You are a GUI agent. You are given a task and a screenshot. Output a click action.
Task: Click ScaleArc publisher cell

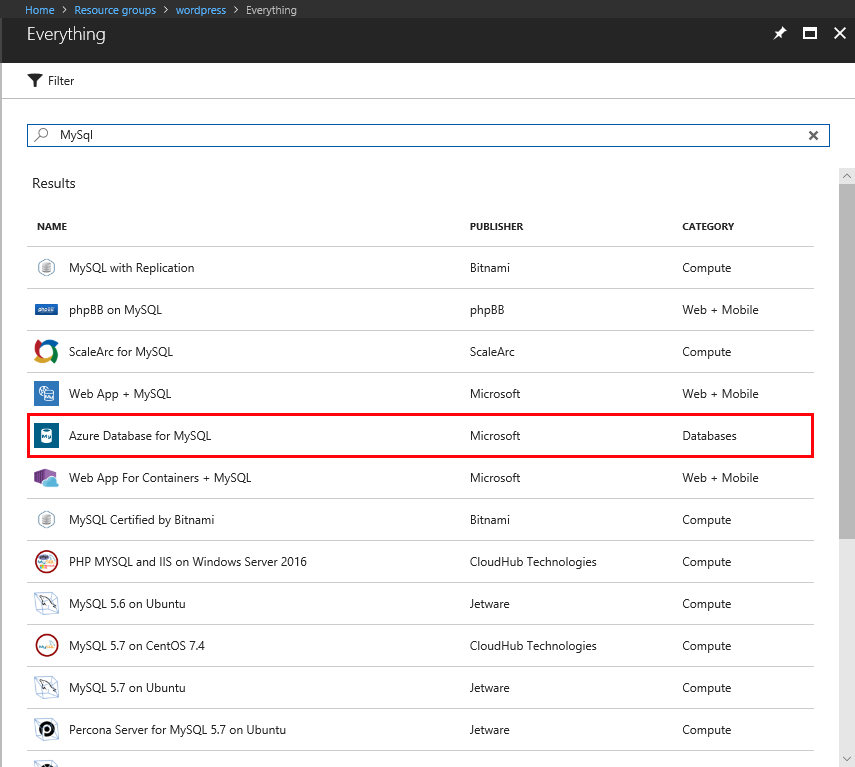[492, 352]
